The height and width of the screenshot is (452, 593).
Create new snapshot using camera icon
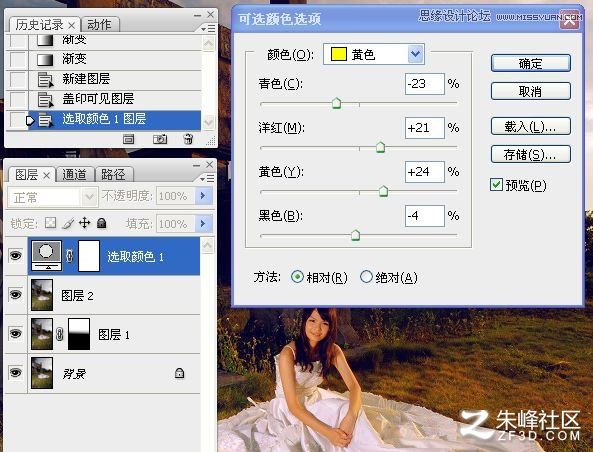pos(160,139)
